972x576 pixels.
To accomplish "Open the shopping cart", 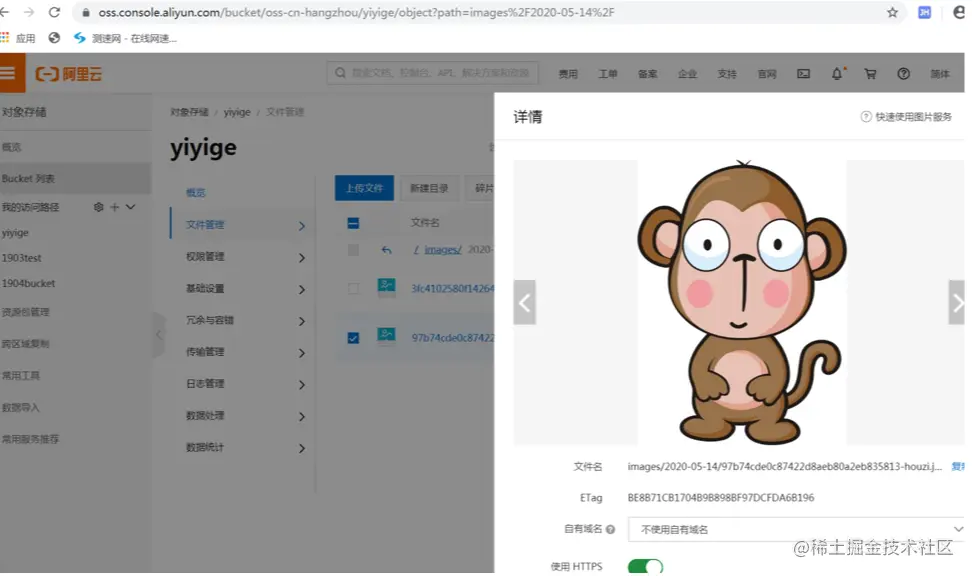I will point(870,74).
